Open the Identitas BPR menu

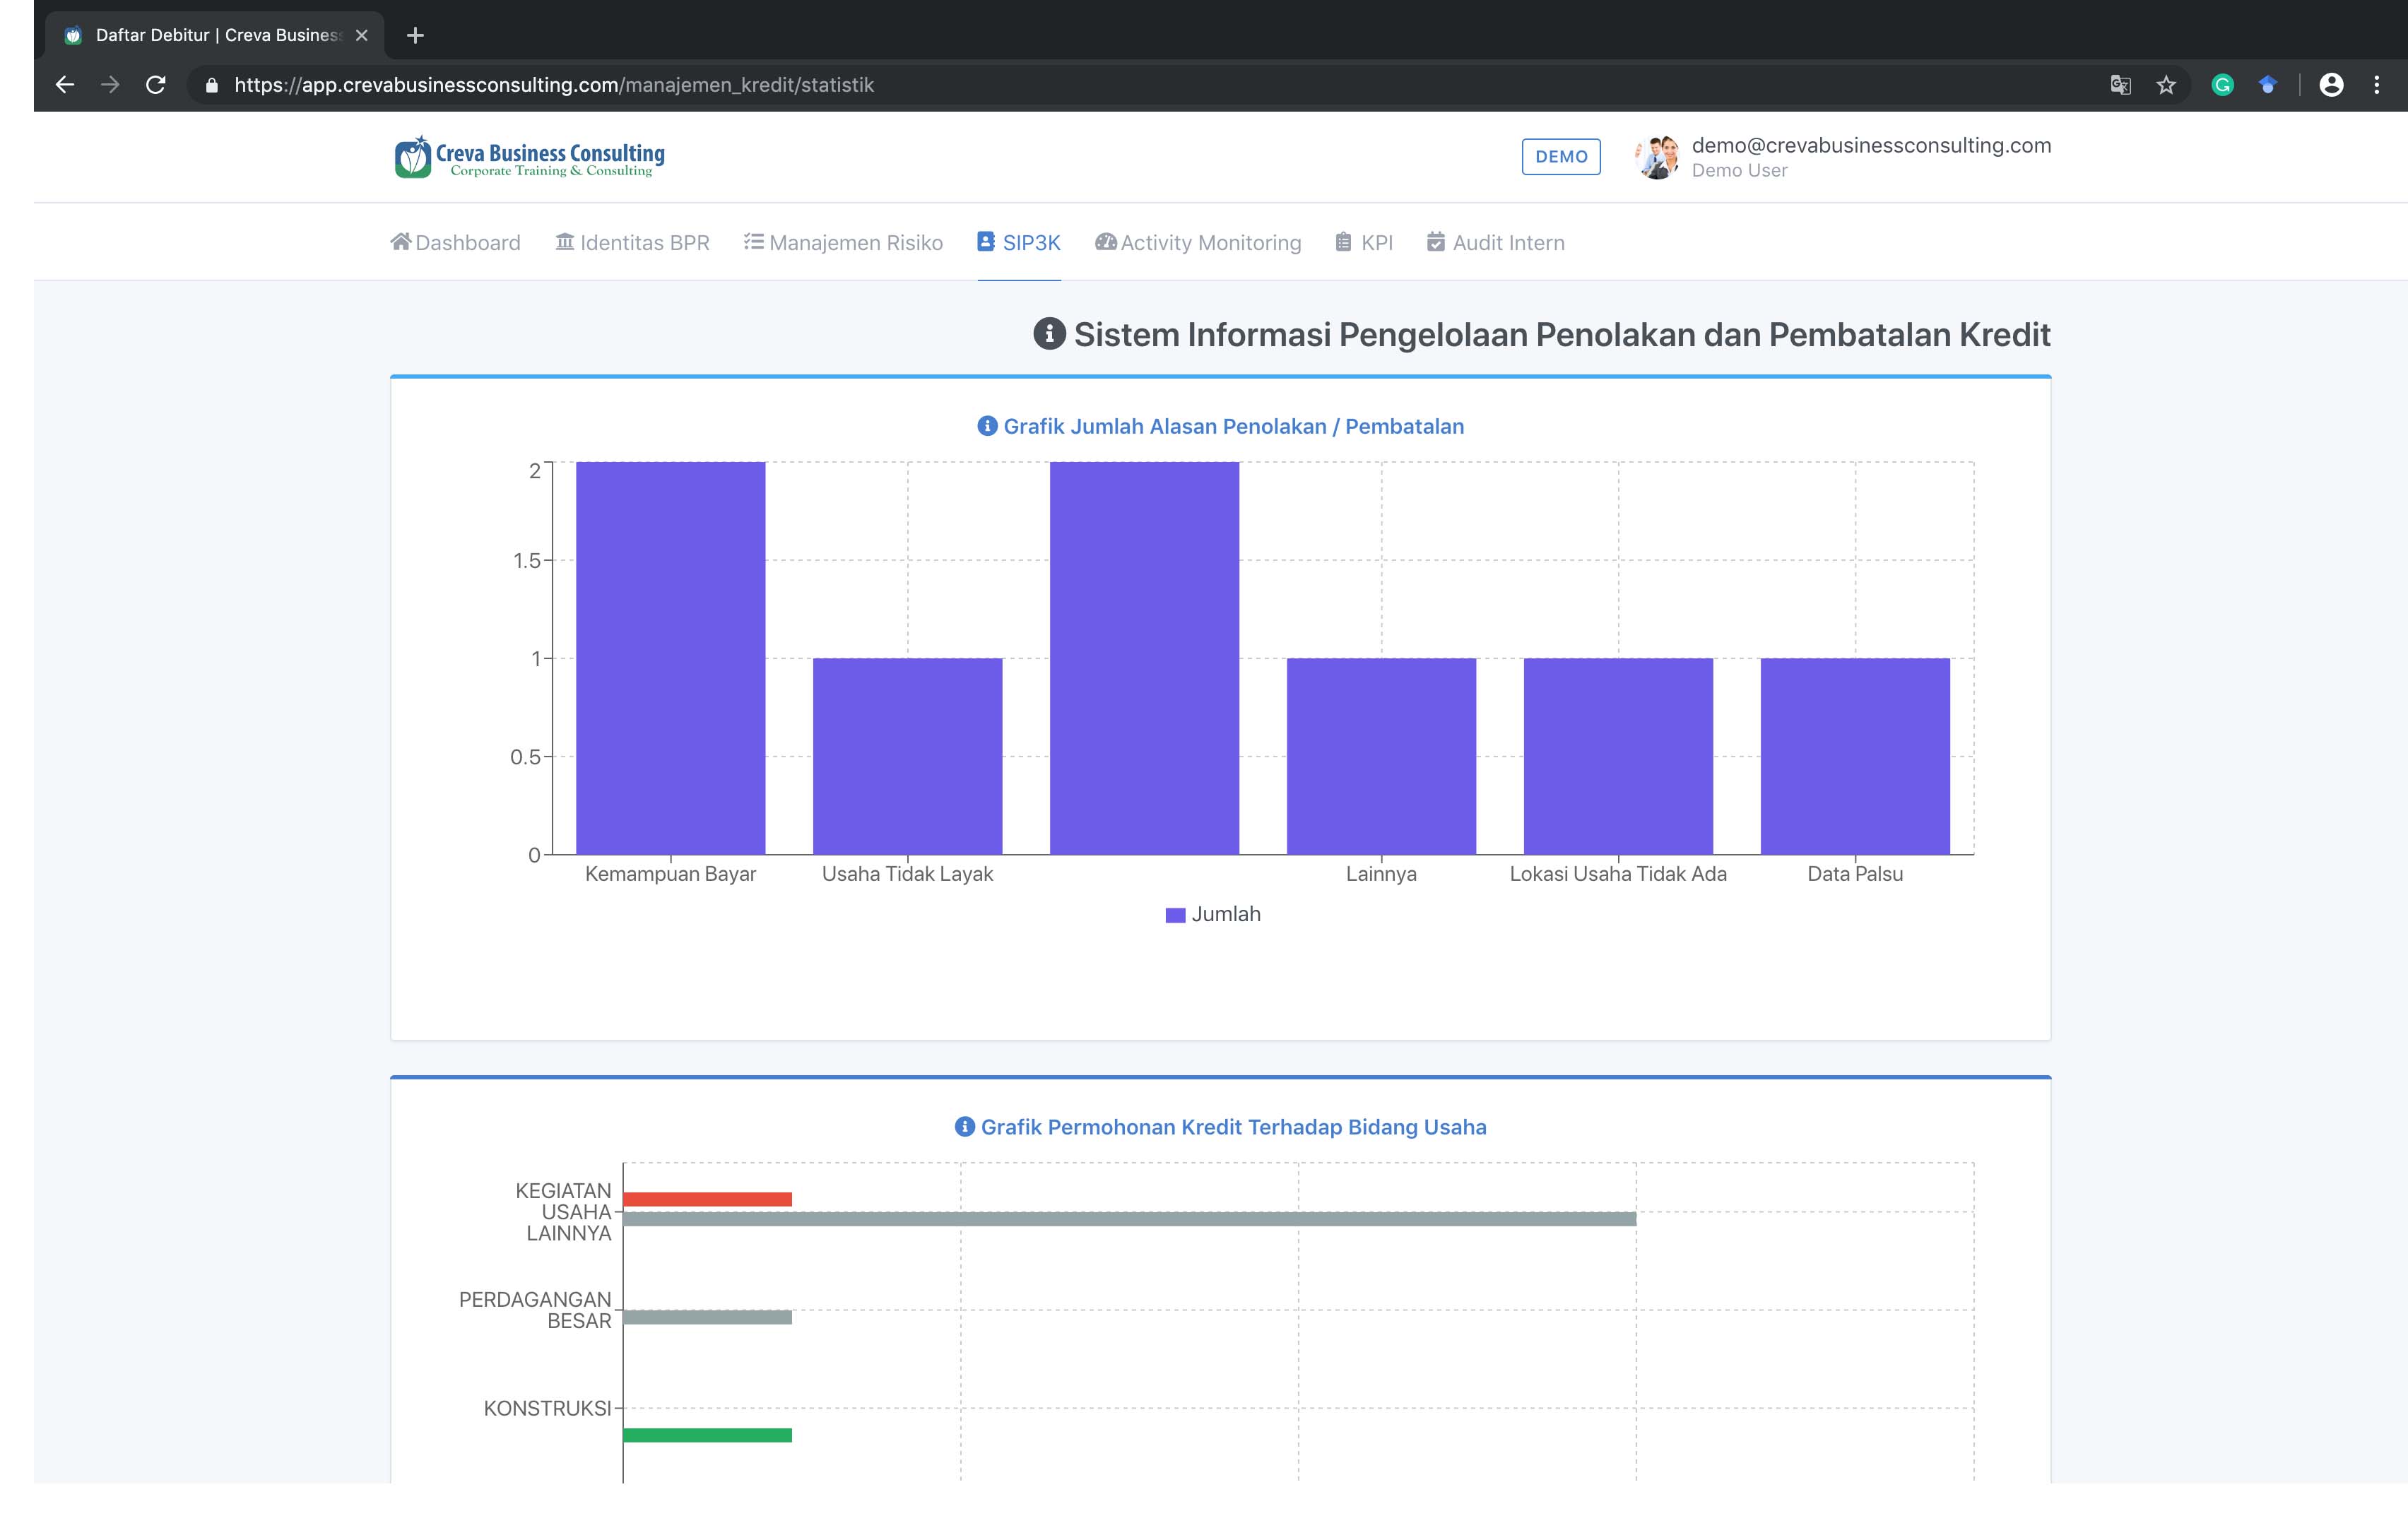[x=632, y=243]
